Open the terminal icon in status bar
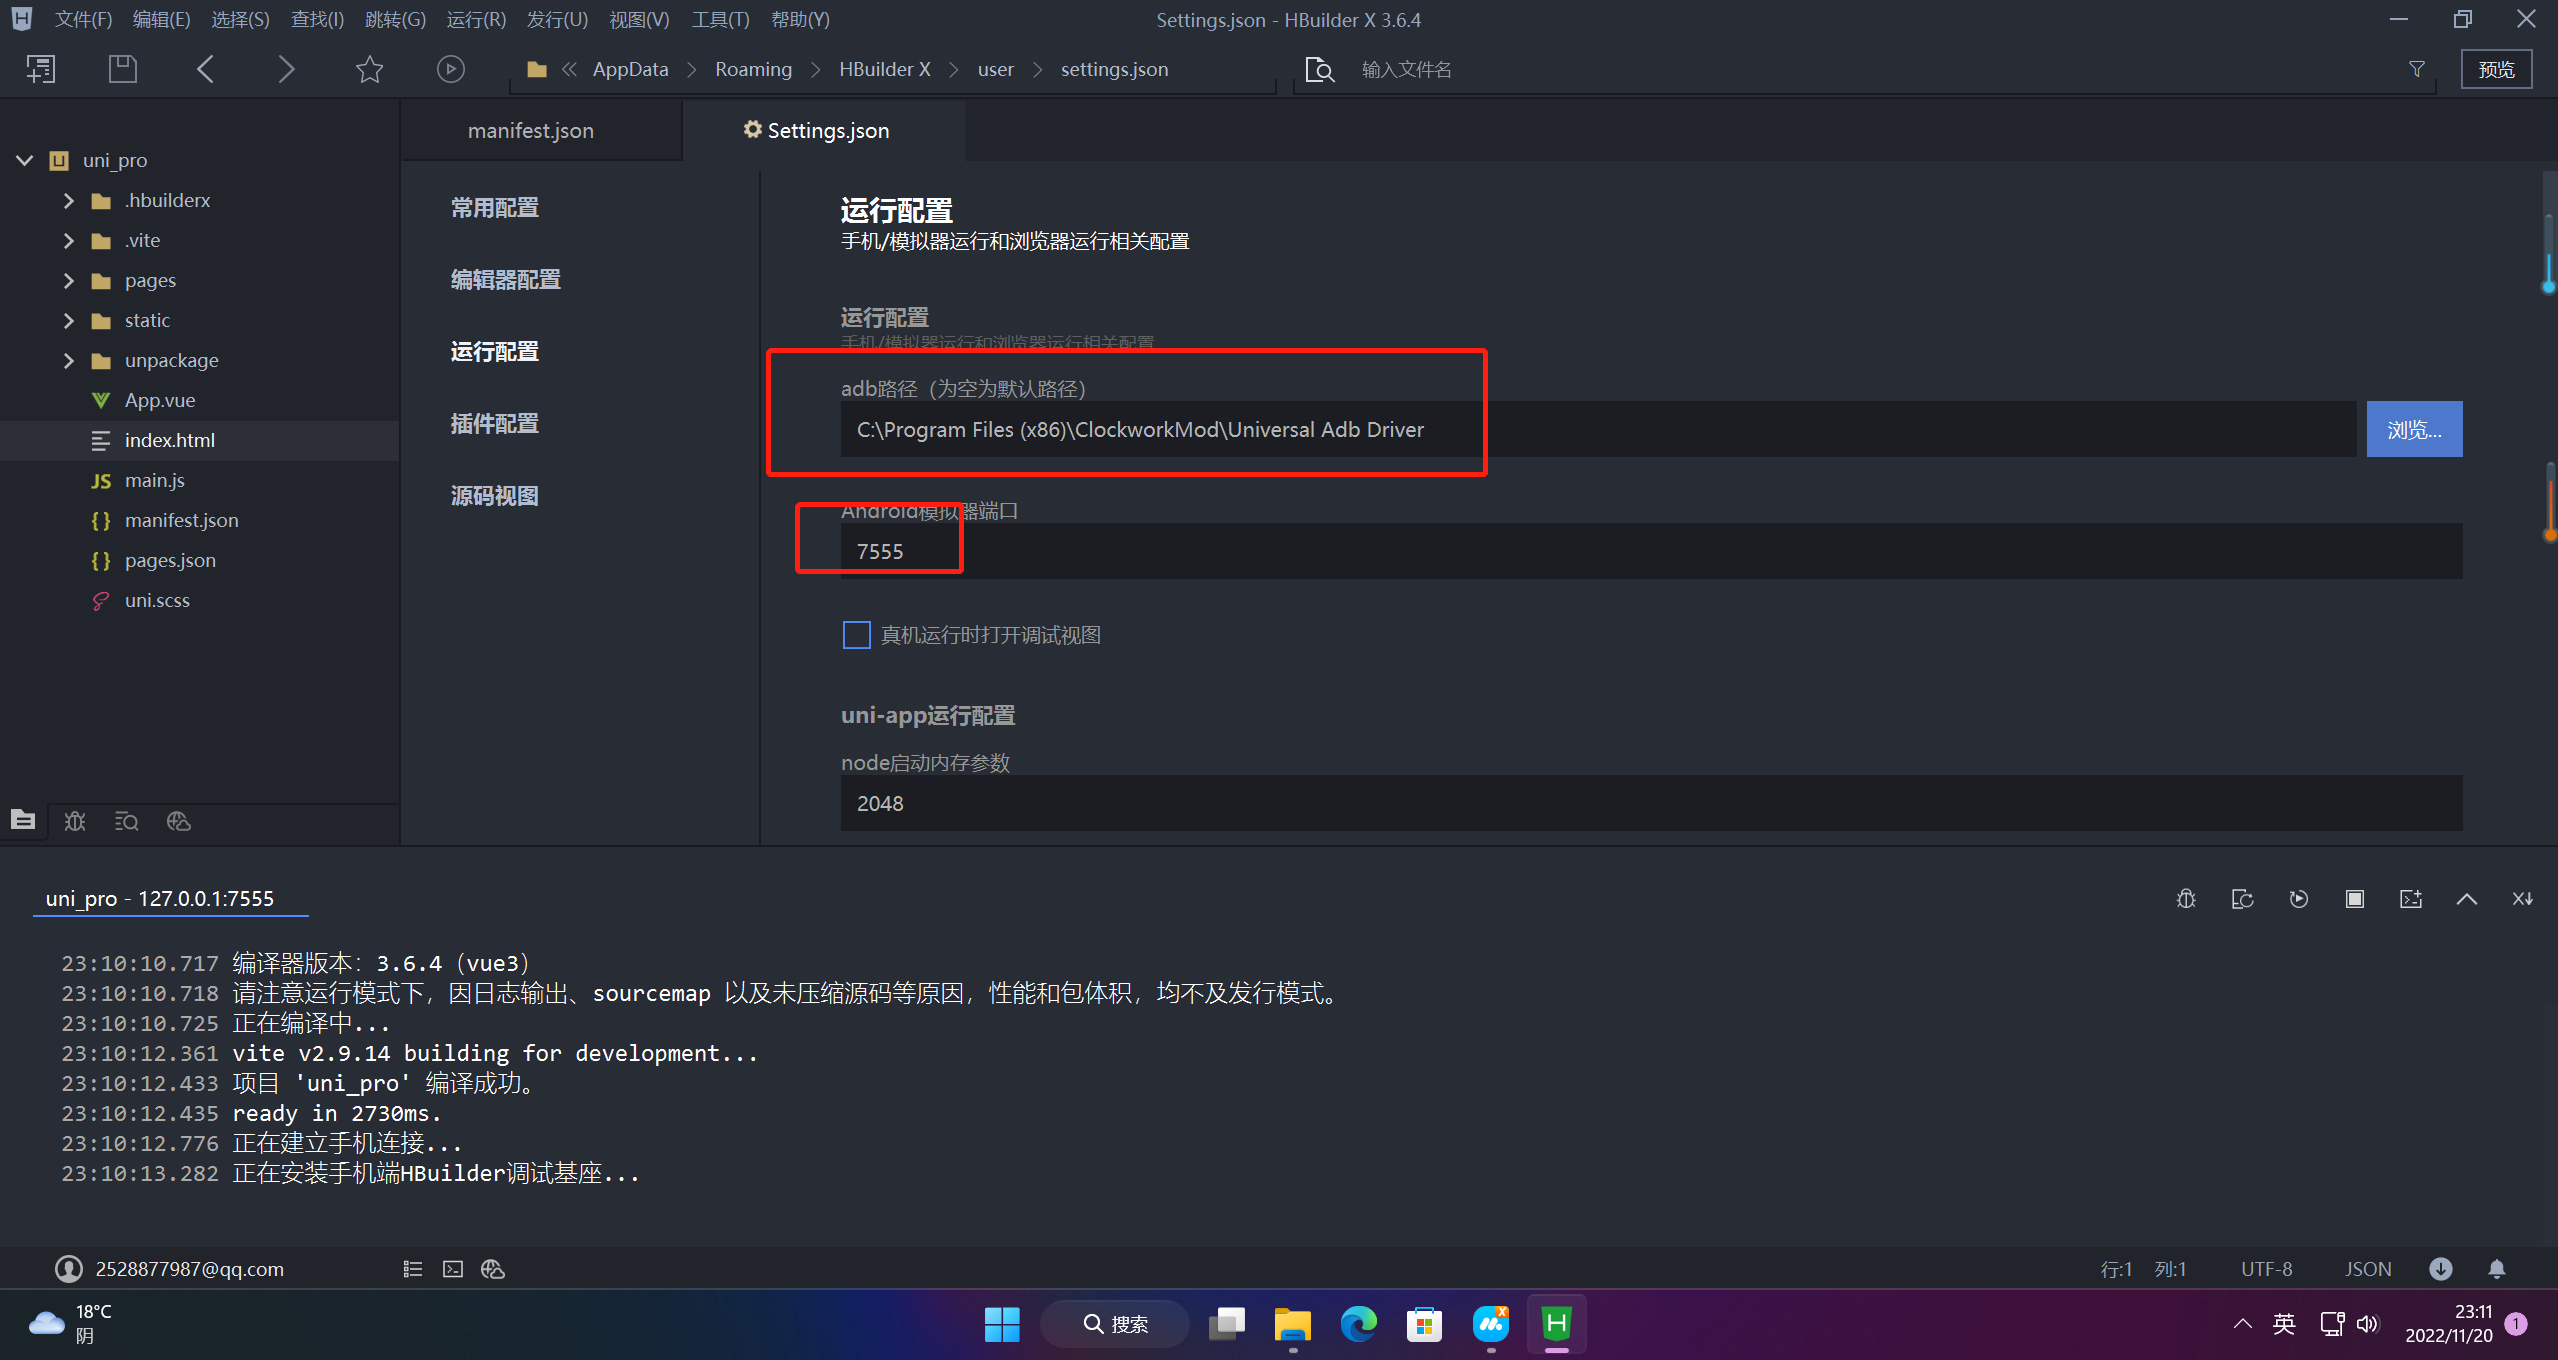The image size is (2558, 1360). (453, 1269)
